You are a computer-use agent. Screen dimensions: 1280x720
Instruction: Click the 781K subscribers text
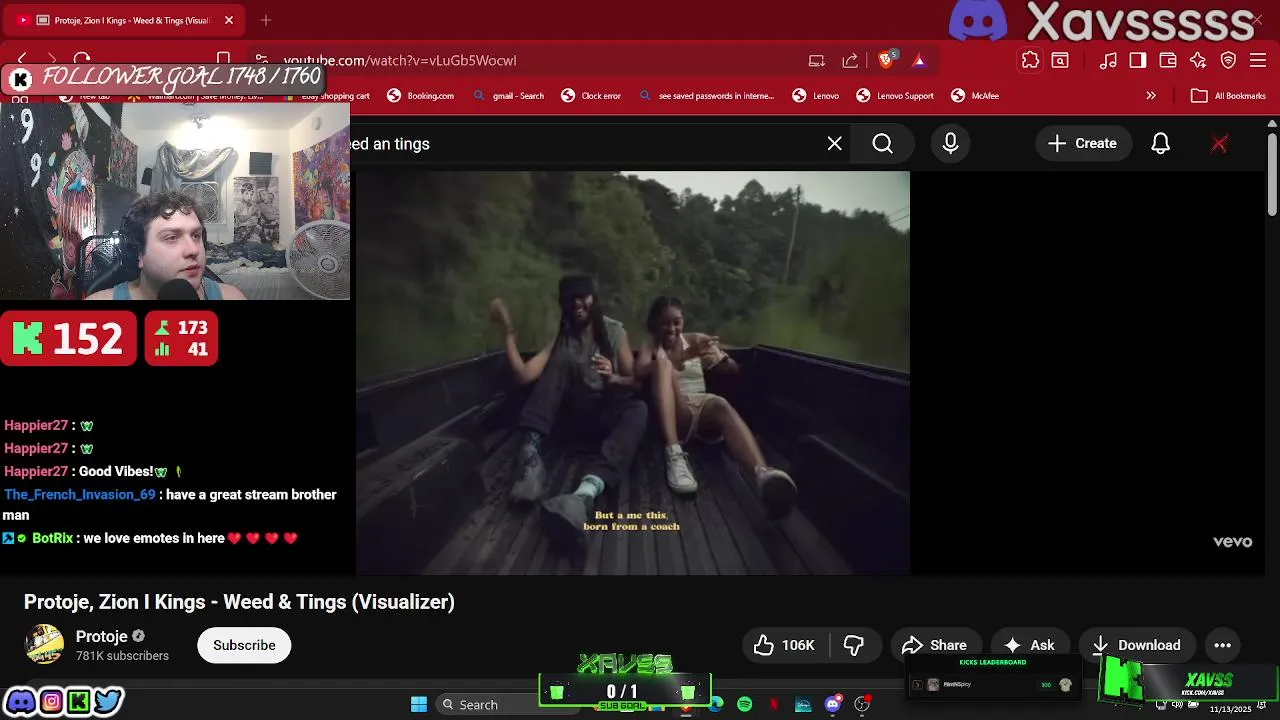pyautogui.click(x=122, y=656)
